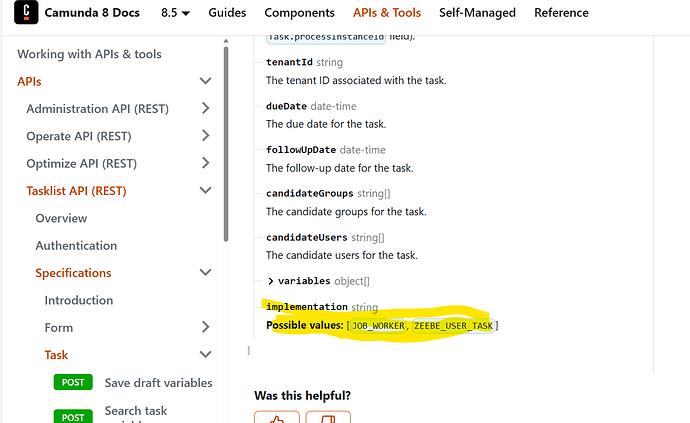Expand the variables object field

(271, 281)
